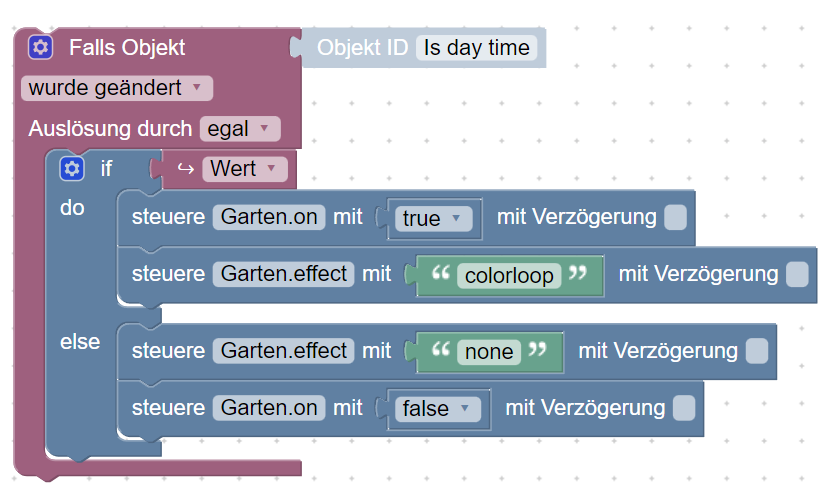Open the 'Wert' dropdown

click(245, 168)
